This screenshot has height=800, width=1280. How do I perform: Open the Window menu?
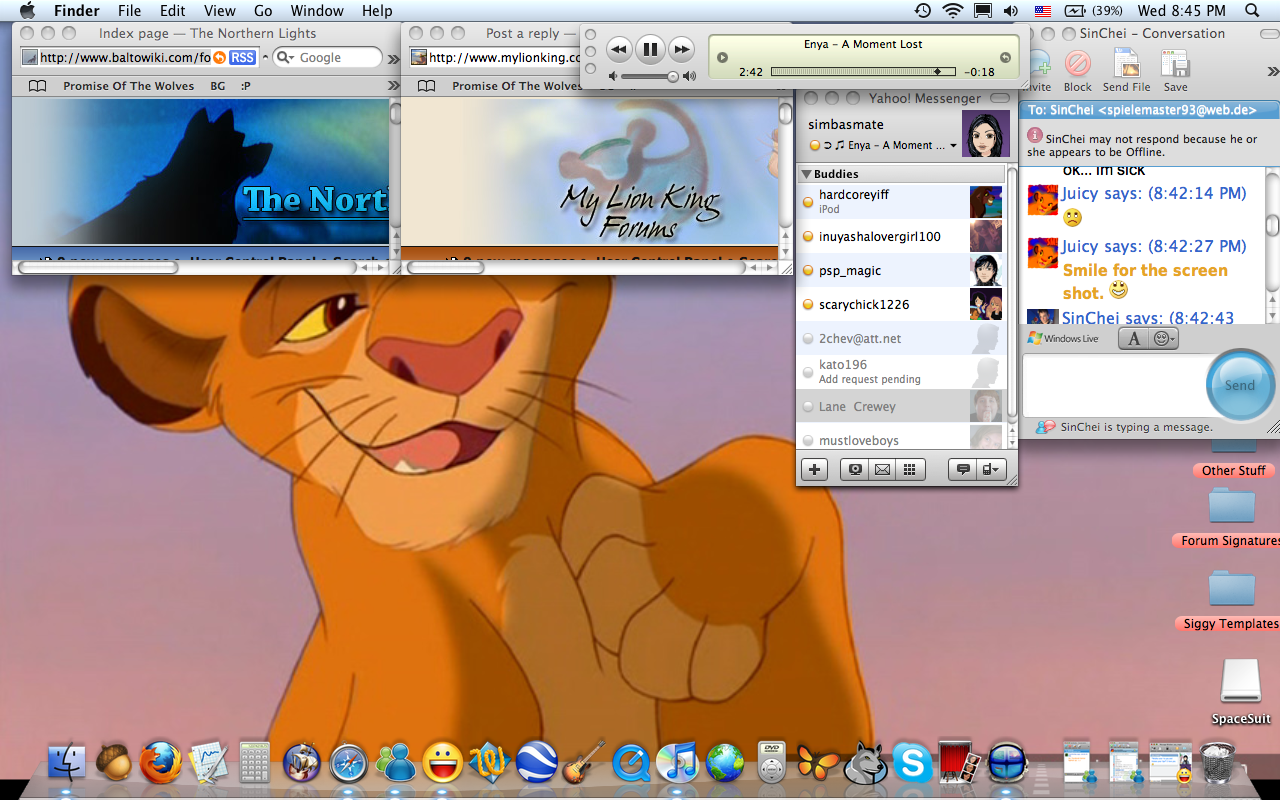click(317, 11)
